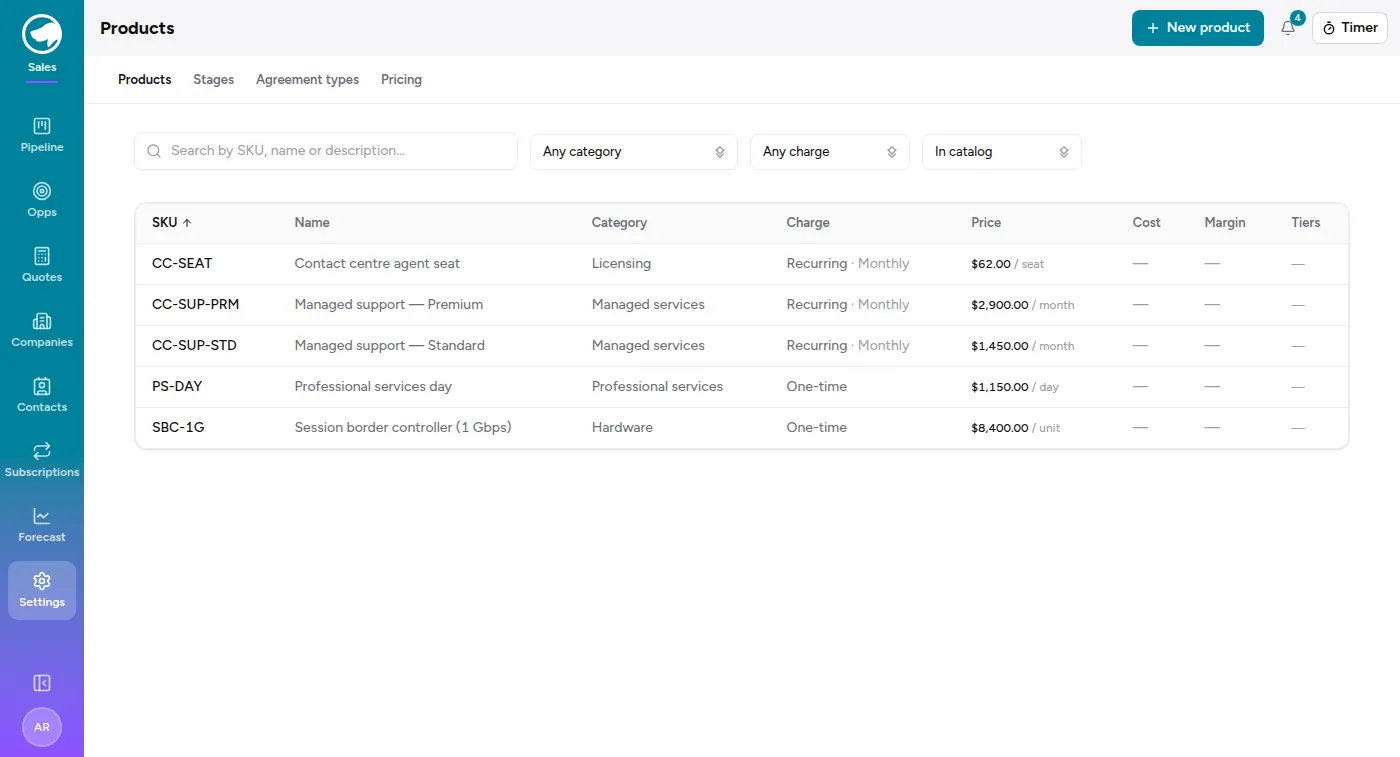The height and width of the screenshot is (757, 1400).
Task: Click the Price column header
Action: point(986,223)
